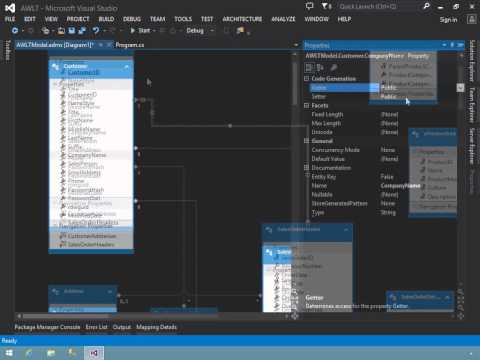The width and height of the screenshot is (480, 360).
Task: Click the Property Pages wrench icon
Action: (x=333, y=68)
